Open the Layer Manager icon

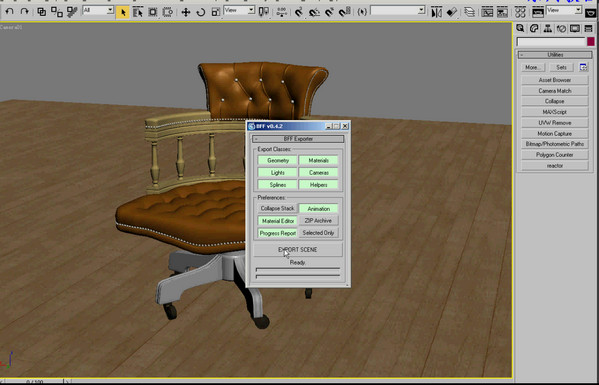(469, 12)
